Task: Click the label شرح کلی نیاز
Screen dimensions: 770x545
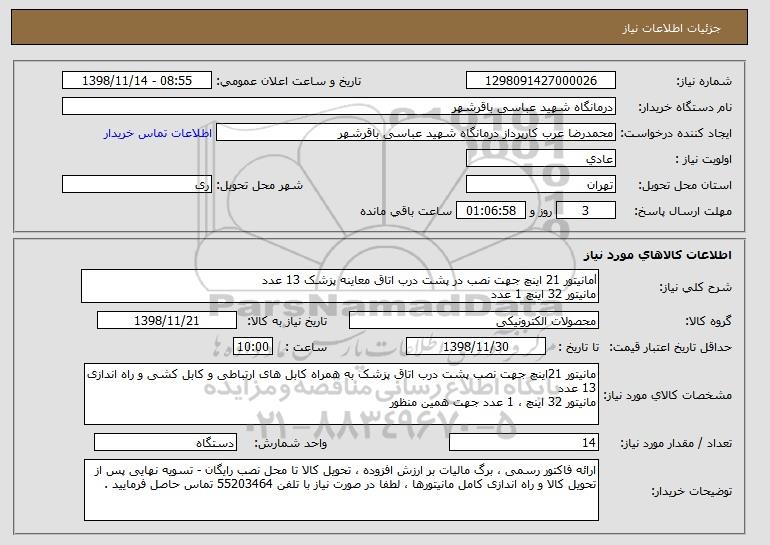Action: (x=695, y=287)
